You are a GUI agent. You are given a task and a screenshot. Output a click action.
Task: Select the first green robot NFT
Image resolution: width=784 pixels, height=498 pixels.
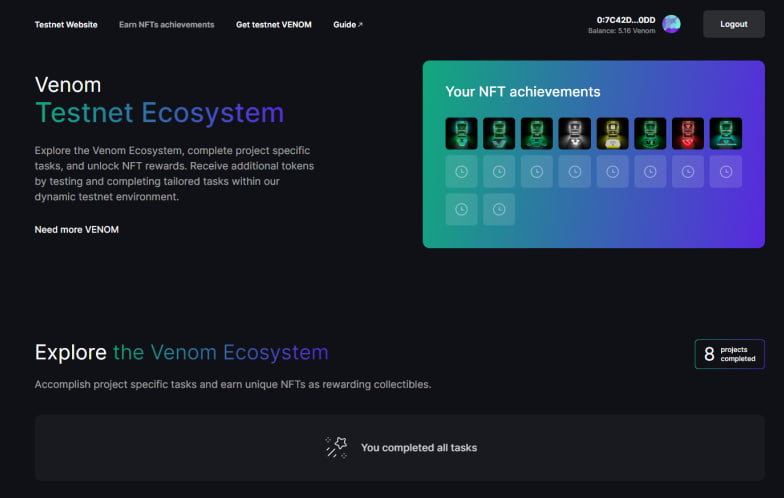[461, 134]
